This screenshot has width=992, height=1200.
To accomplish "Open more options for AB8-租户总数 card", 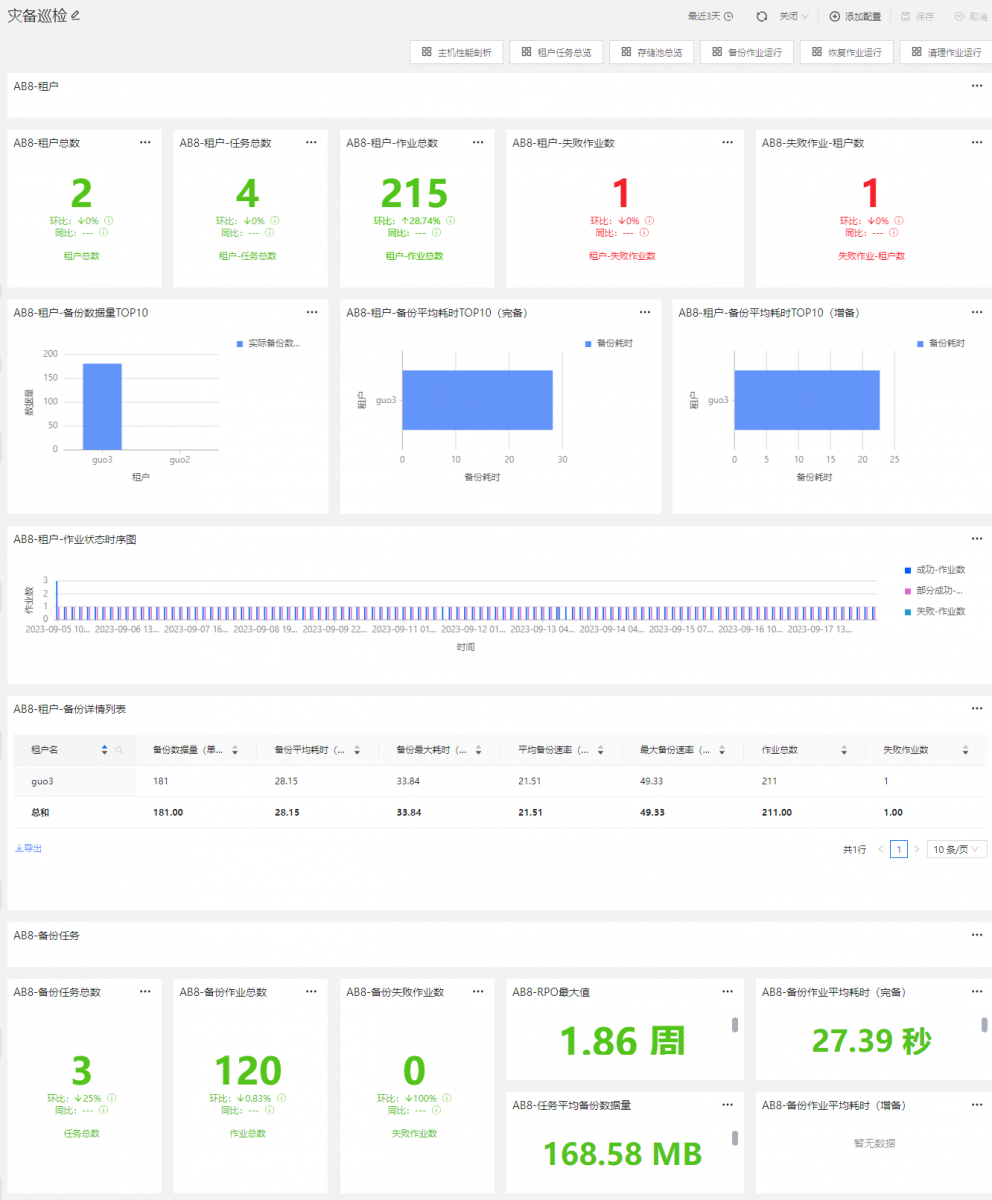I will (x=145, y=143).
